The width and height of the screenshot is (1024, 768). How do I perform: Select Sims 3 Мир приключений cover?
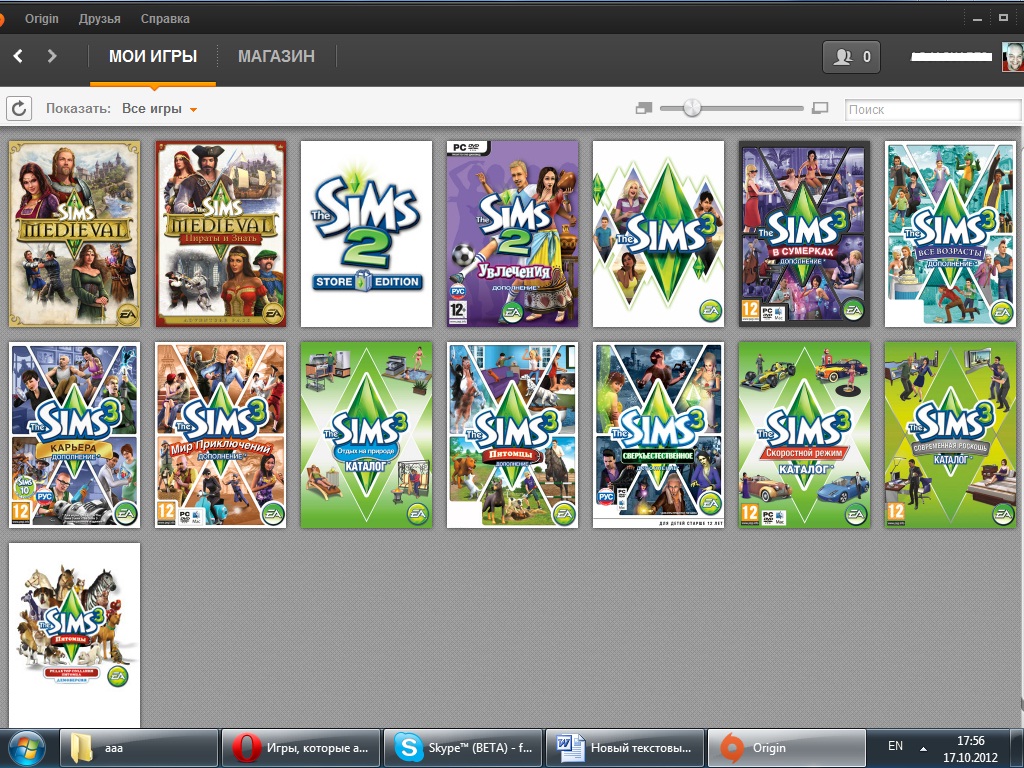(221, 435)
